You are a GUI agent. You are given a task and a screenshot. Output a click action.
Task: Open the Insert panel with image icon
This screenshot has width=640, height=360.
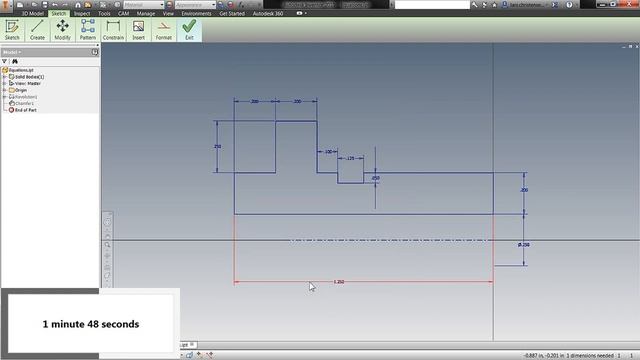coord(138,29)
